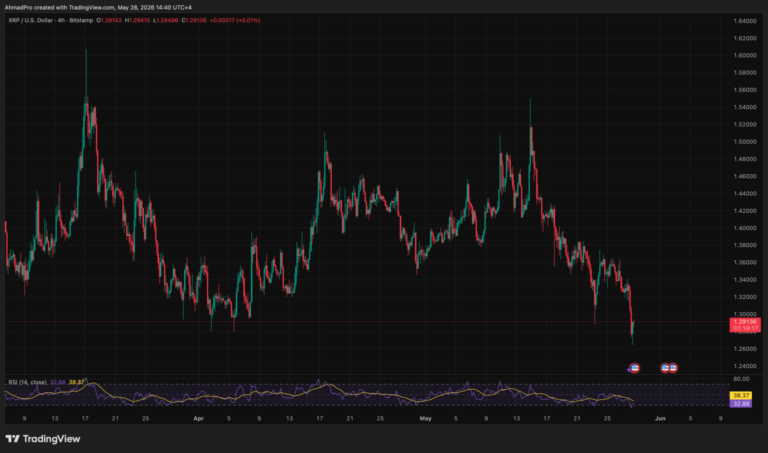Click the middle US flag economic event icon
This screenshot has width=768, height=453.
click(665, 368)
